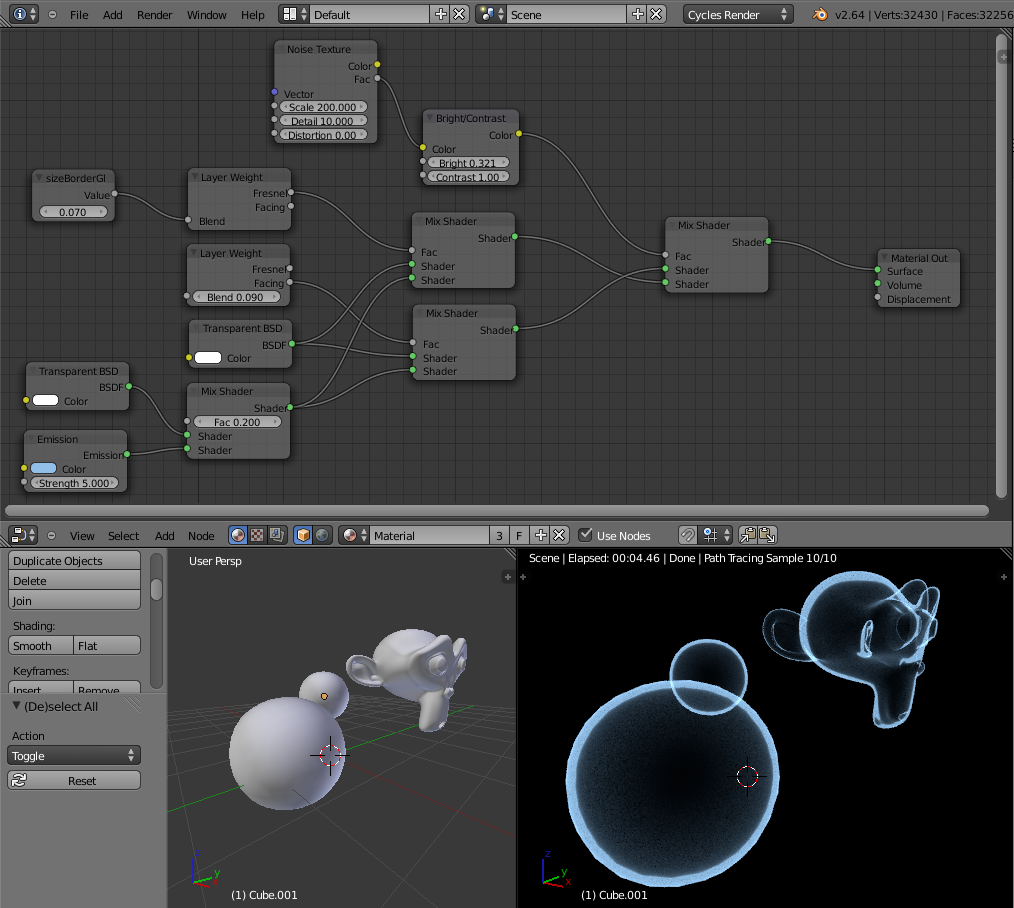Viewport: 1014px width, 908px height.
Task: Click Duplicate Objects button
Action: point(74,561)
